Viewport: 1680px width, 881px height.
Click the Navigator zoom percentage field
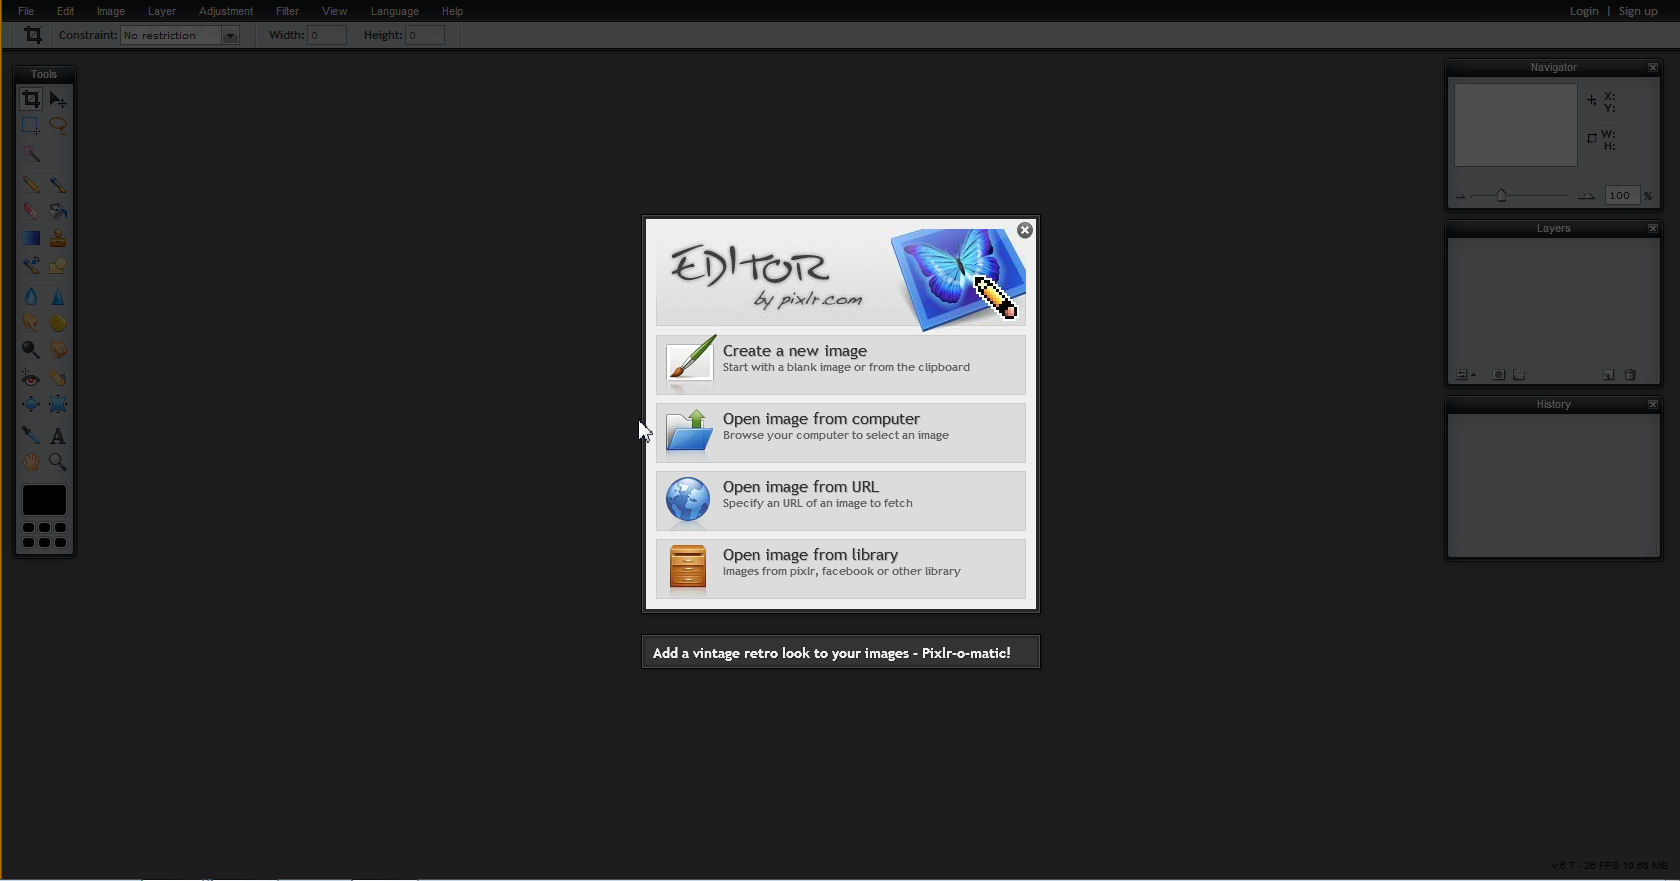[1621, 196]
